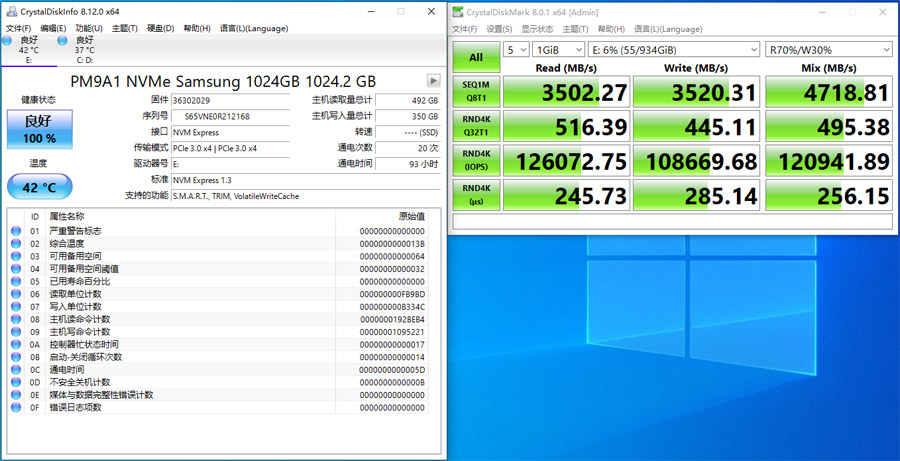Open CrystalDiskInfo 主题(T) menu
The image size is (900, 461).
point(125,28)
